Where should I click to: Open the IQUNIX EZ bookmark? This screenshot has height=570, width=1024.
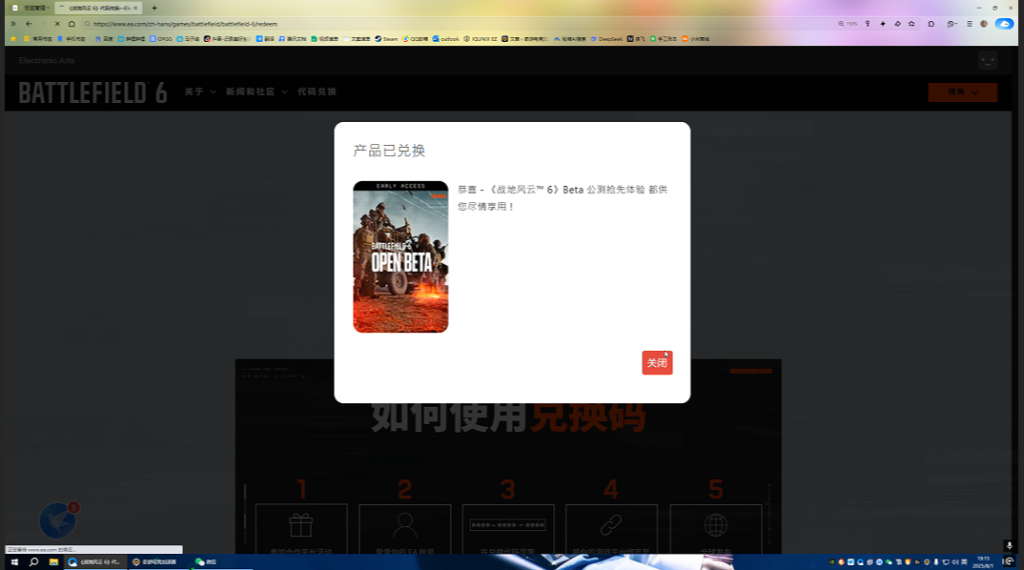pos(481,39)
